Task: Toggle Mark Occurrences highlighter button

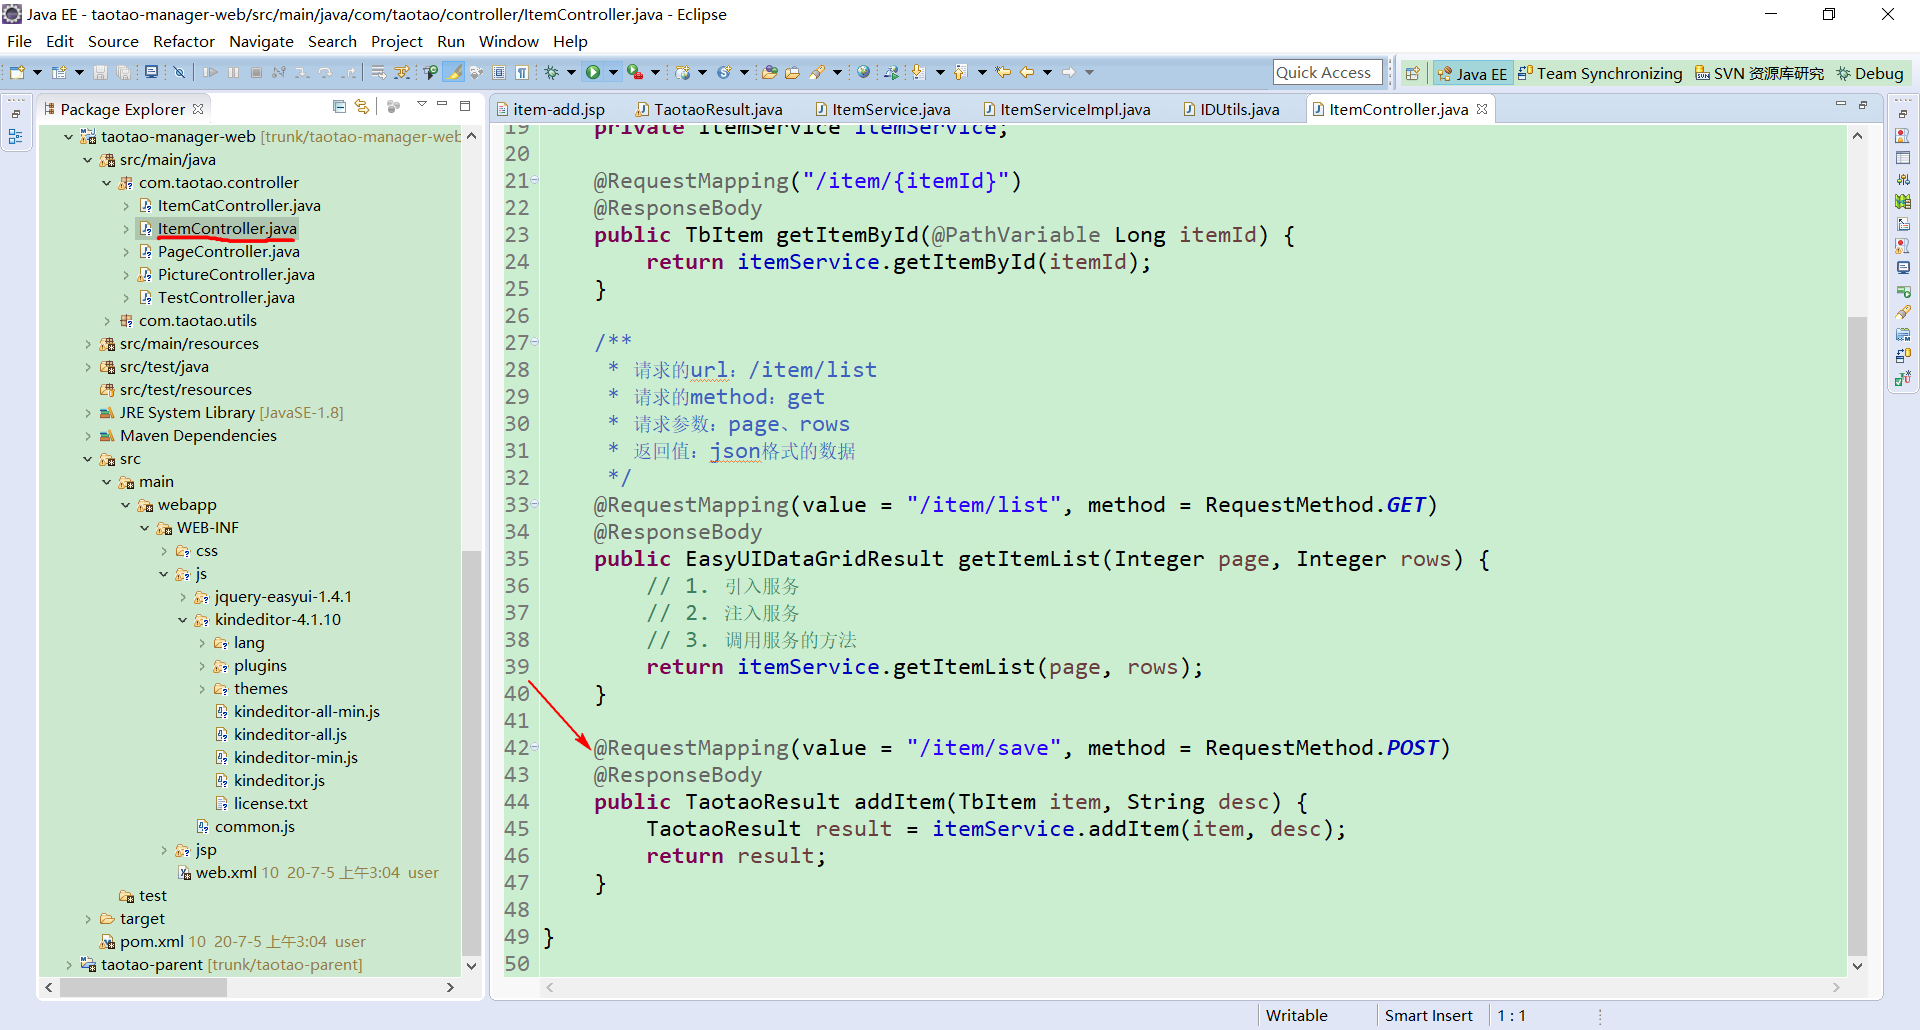Action: [x=454, y=72]
